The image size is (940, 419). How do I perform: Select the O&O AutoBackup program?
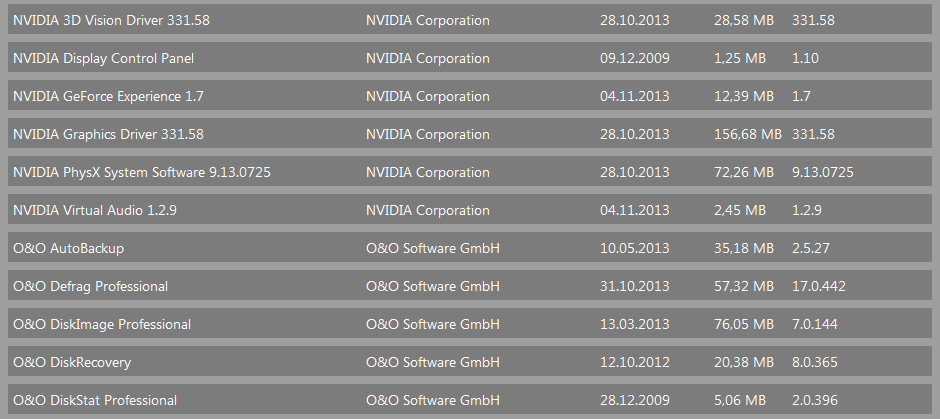point(68,248)
